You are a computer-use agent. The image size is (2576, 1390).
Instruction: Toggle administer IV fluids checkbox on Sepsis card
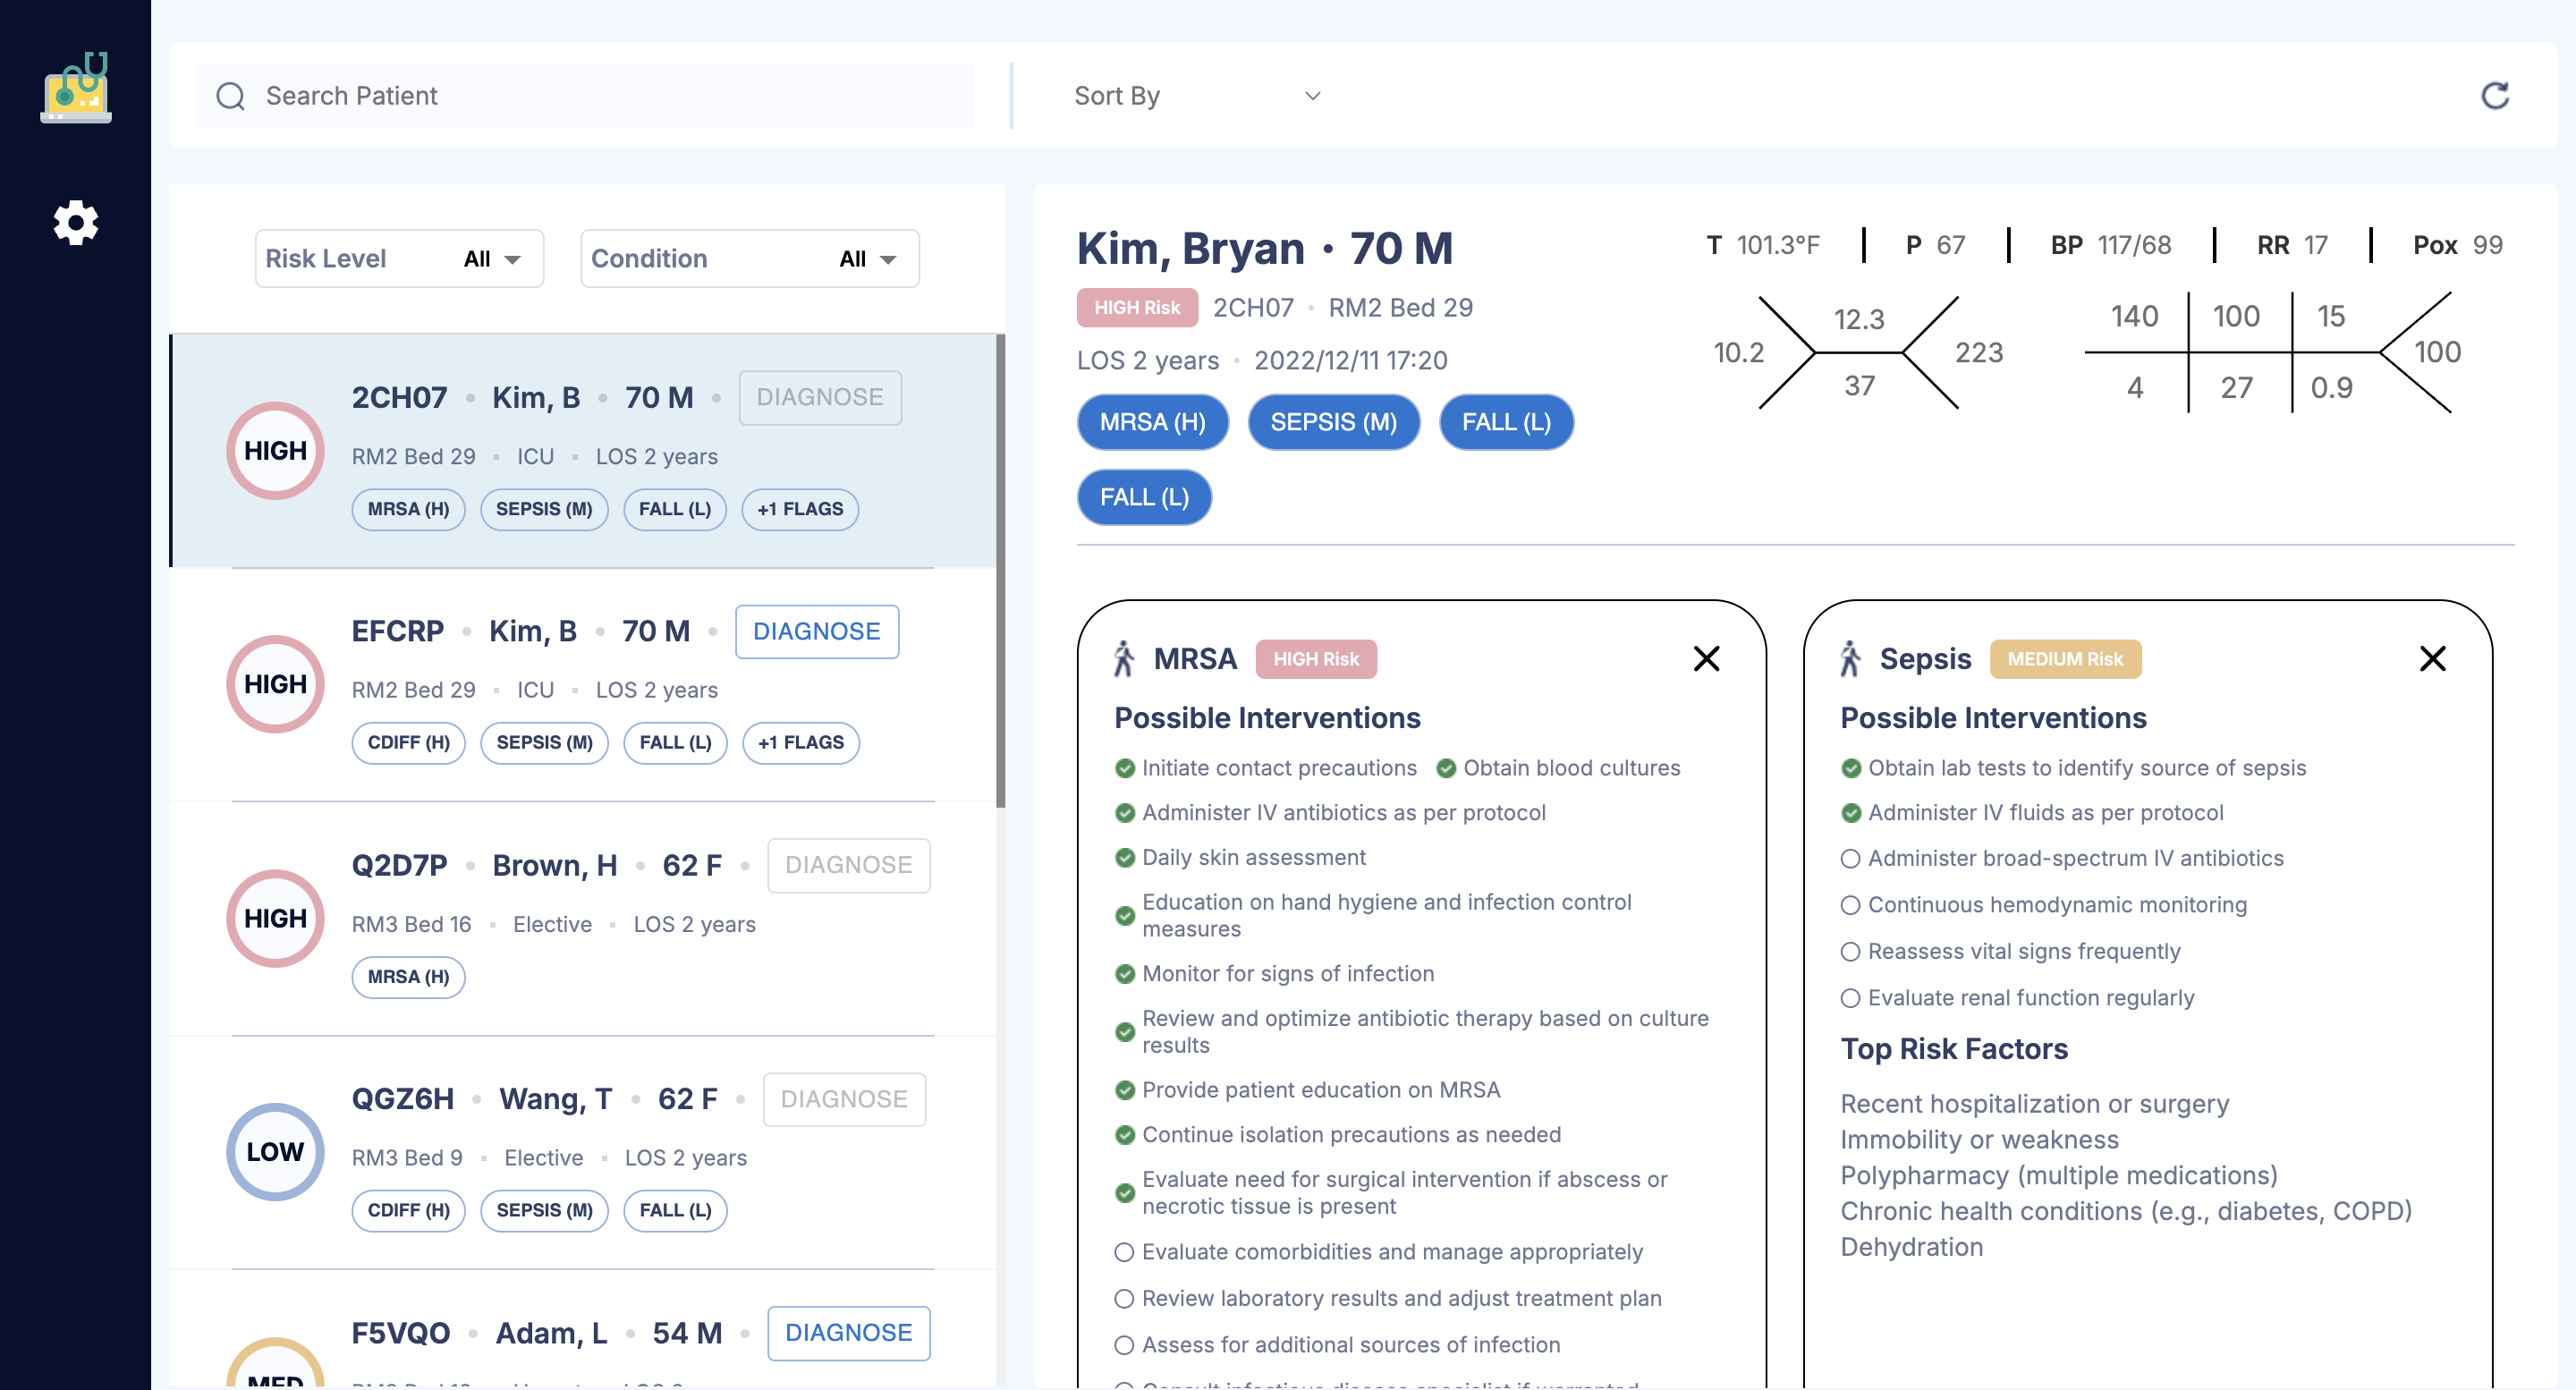[1851, 811]
